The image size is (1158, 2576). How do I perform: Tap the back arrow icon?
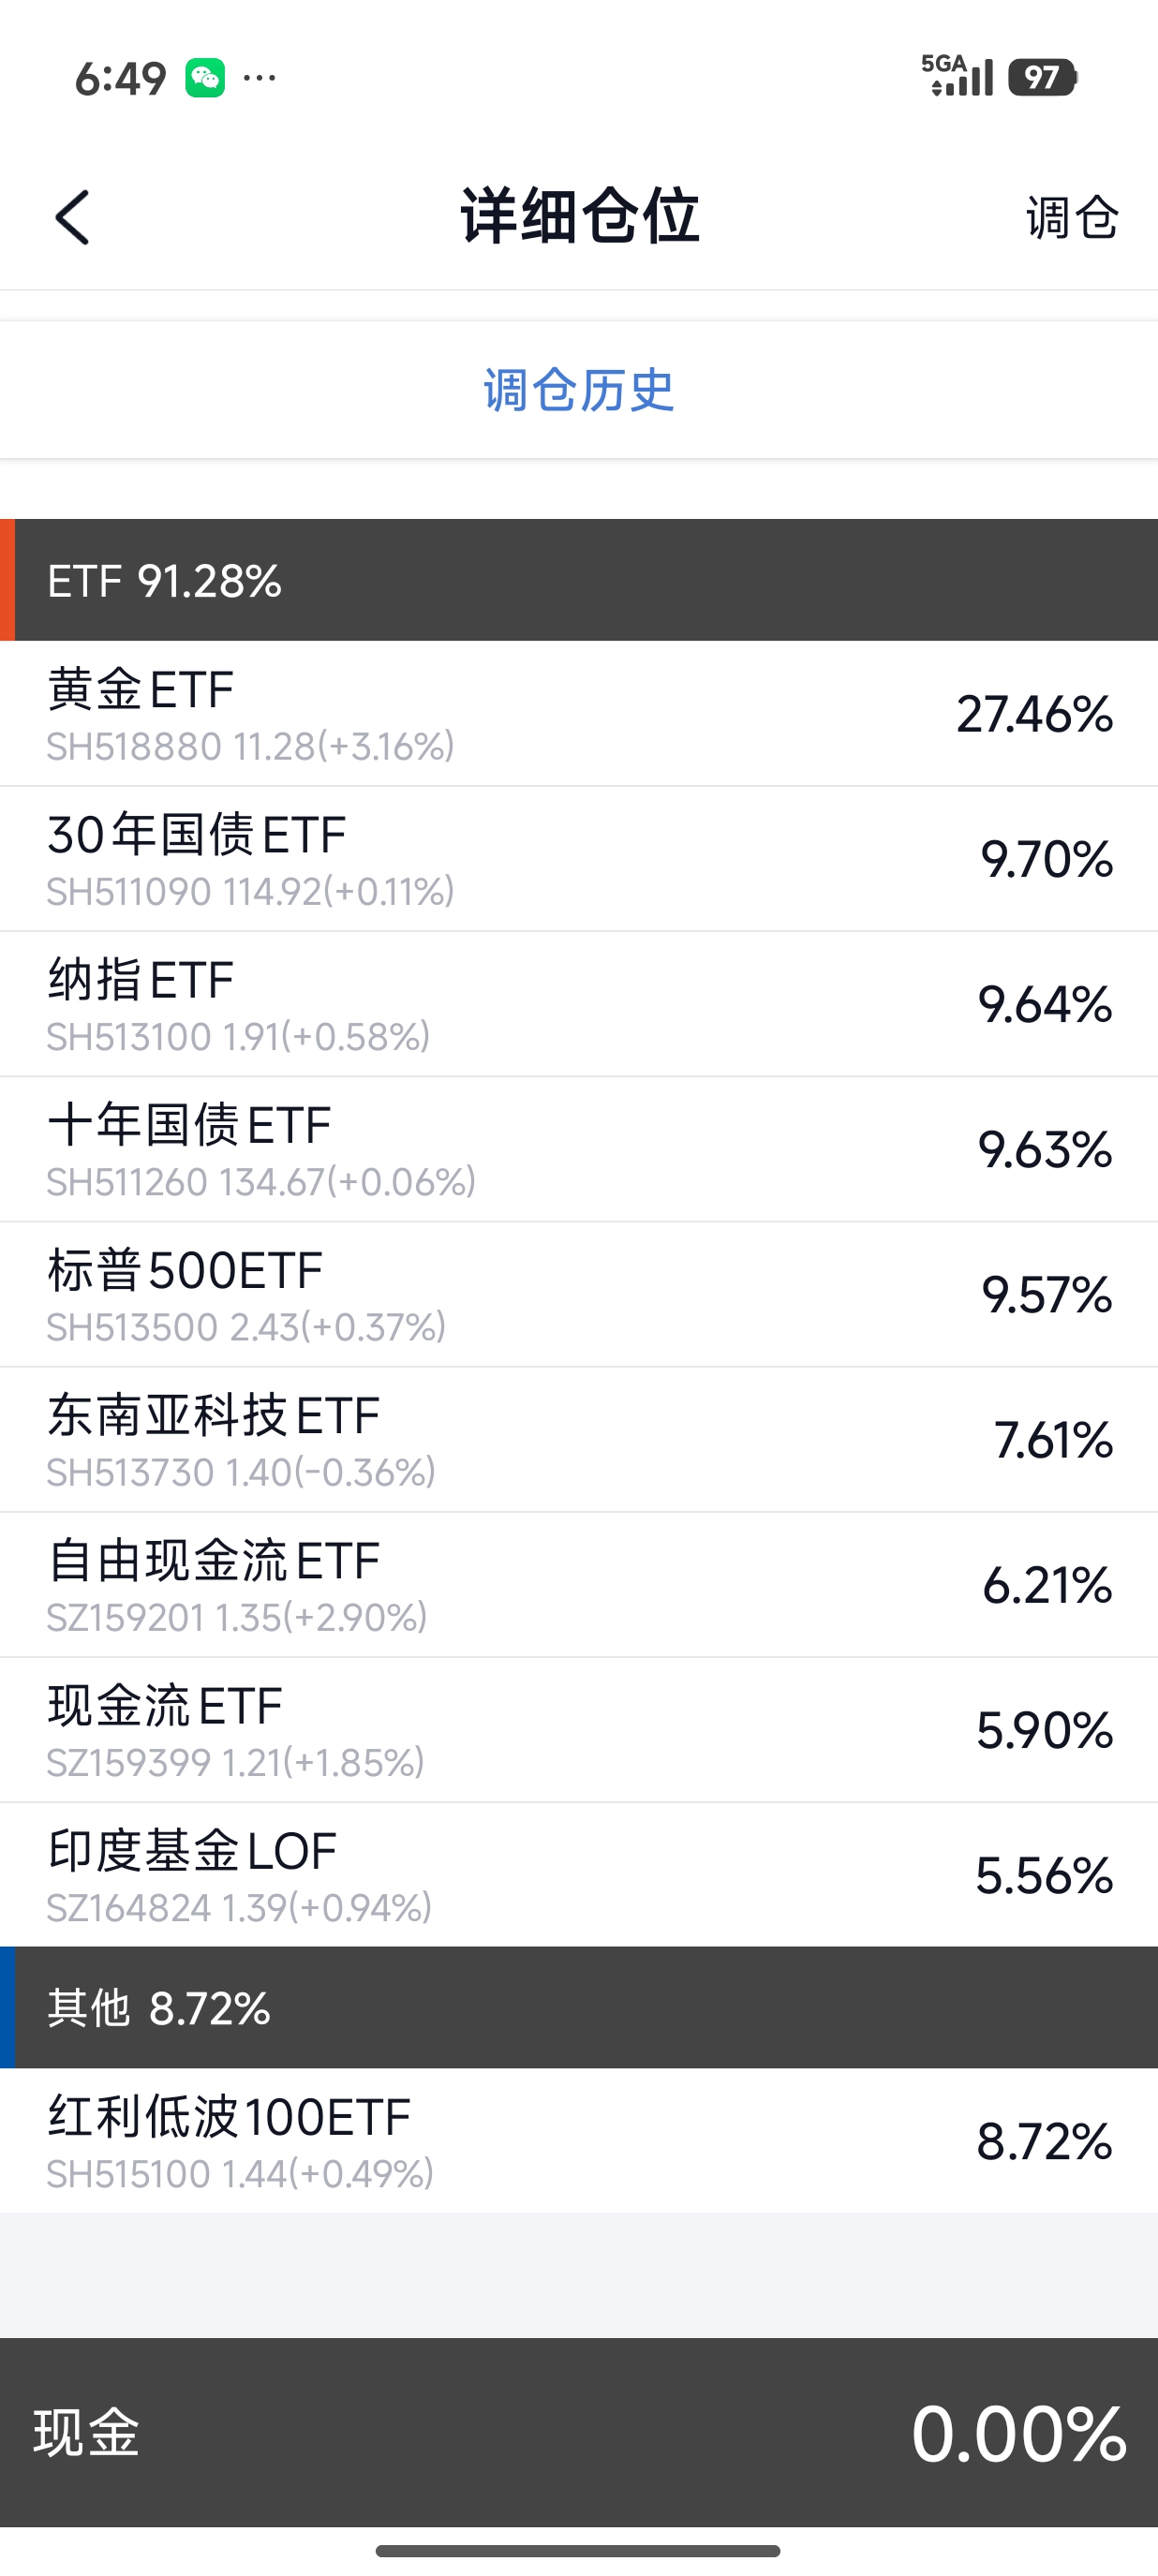[x=72, y=217]
